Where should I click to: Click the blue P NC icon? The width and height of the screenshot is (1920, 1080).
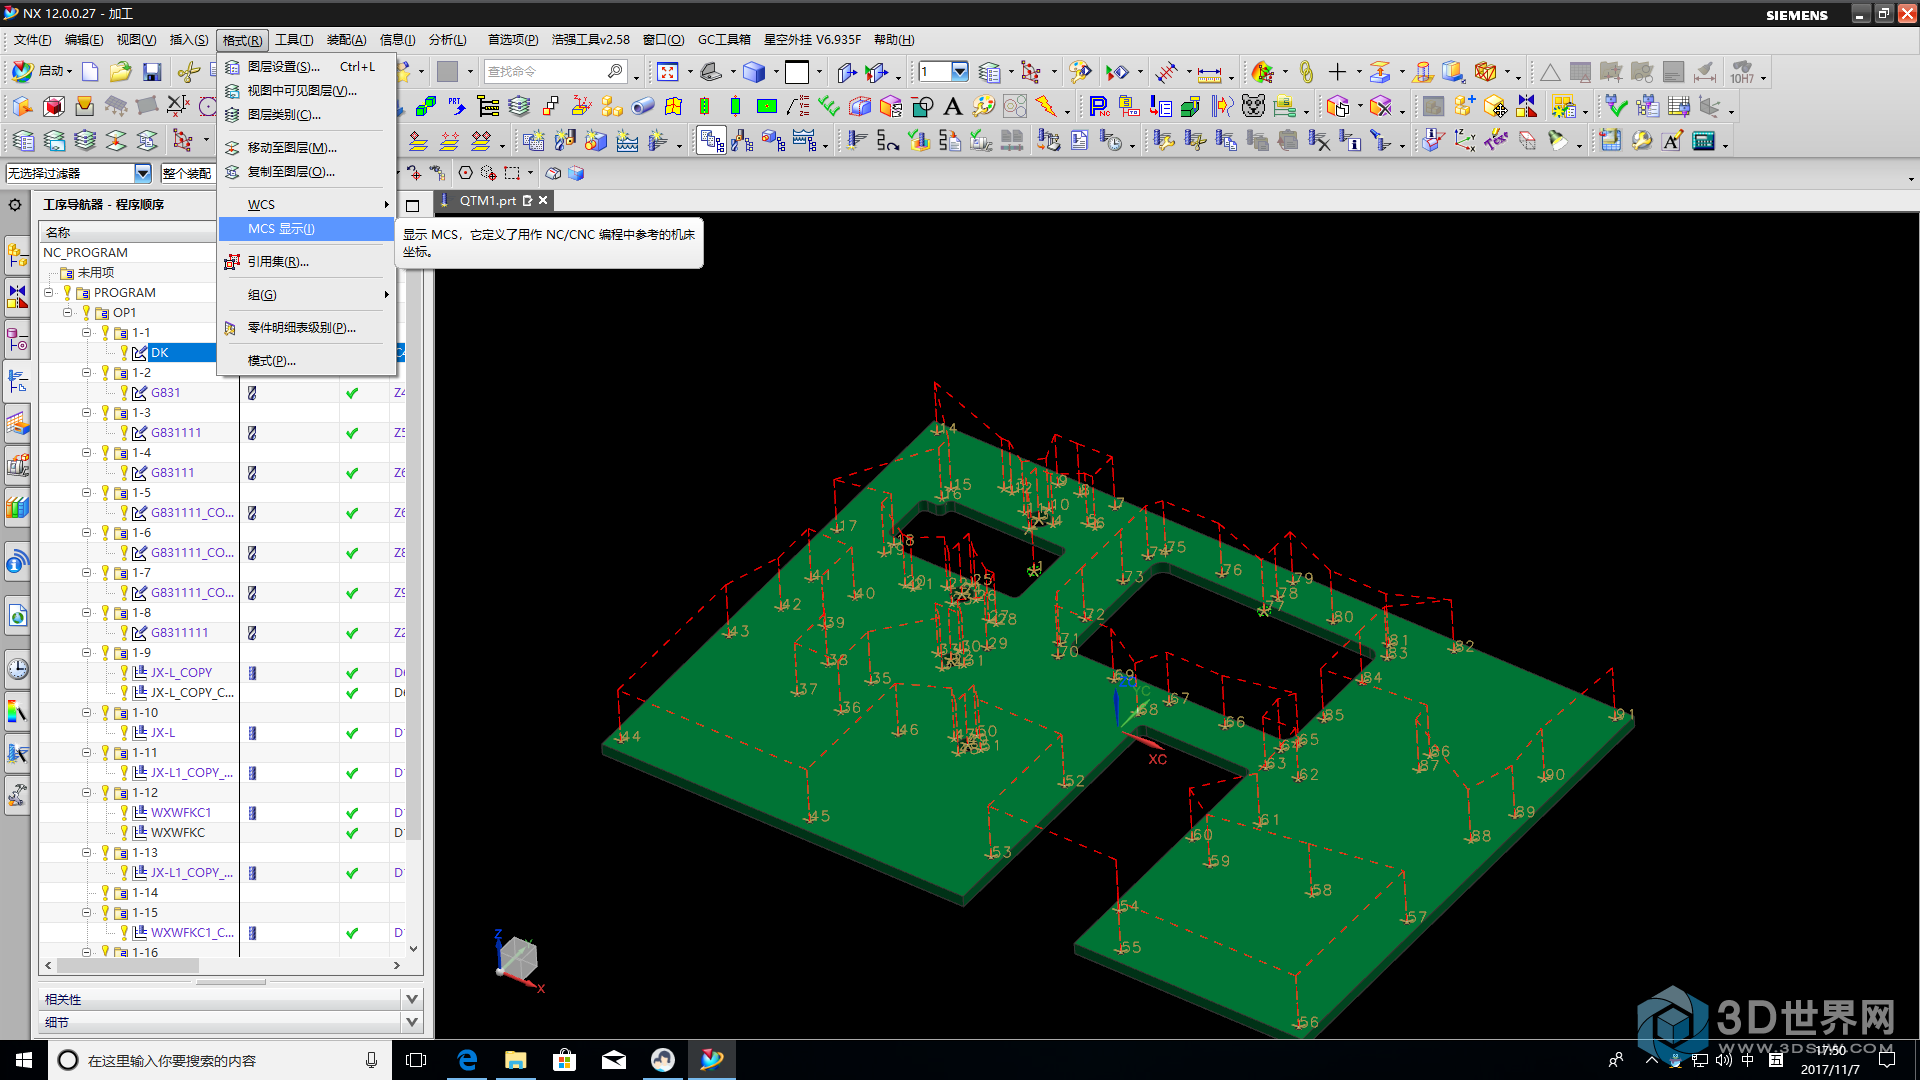coord(1098,106)
